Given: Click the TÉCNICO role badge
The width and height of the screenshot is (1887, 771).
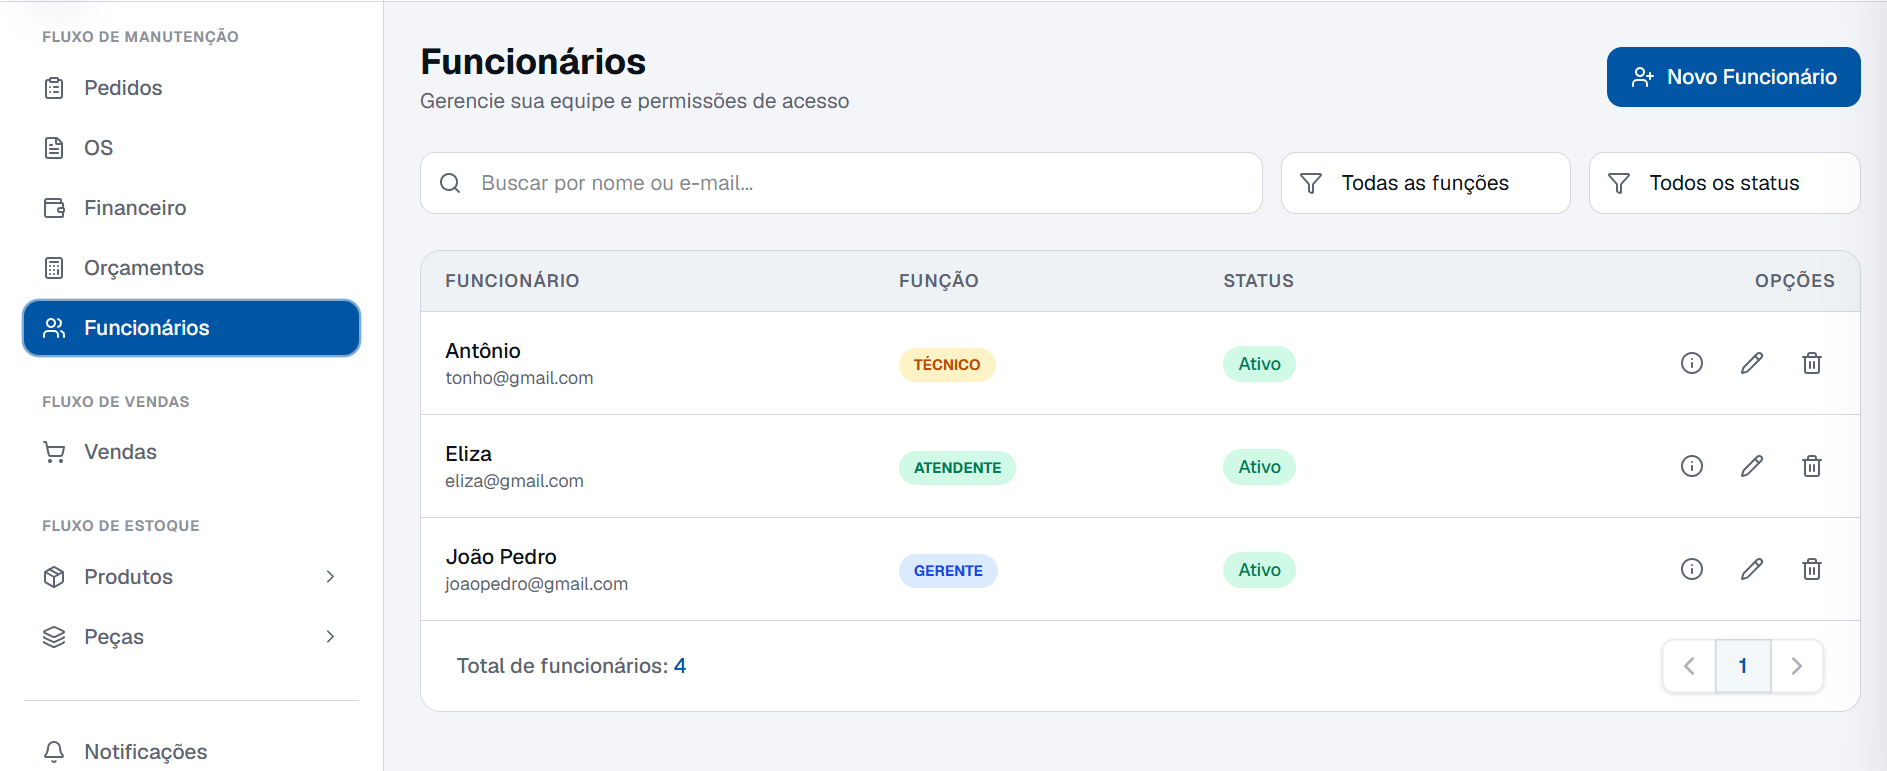Looking at the screenshot, I should tap(947, 365).
